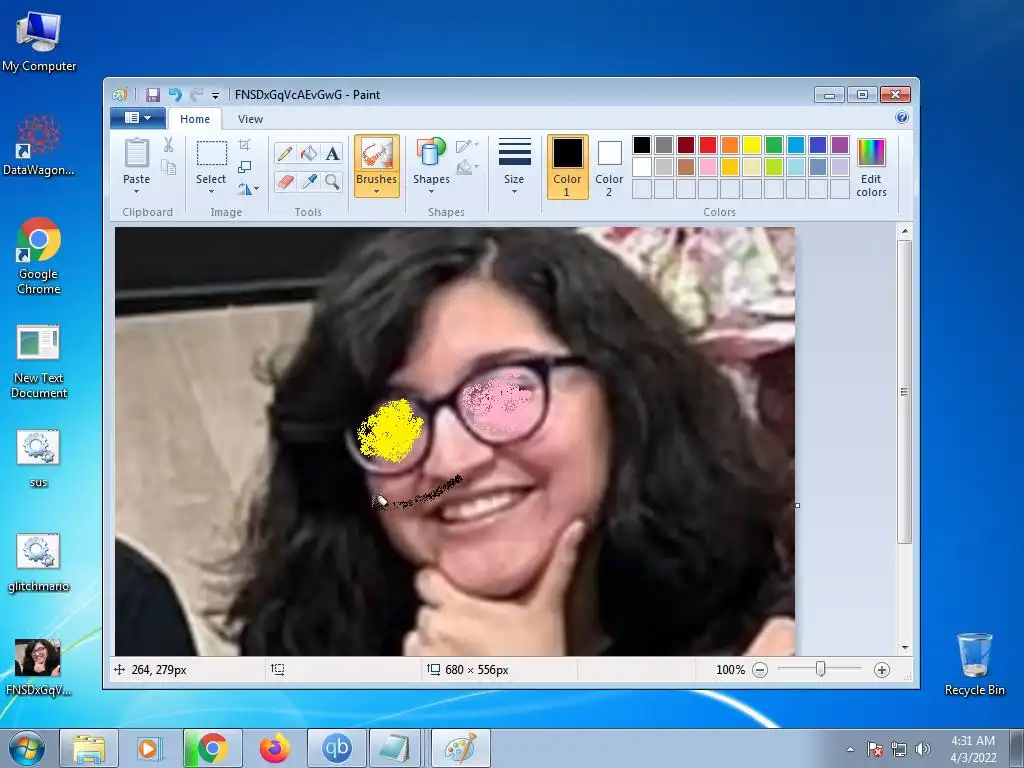This screenshot has width=1024, height=768.
Task: Click zoom out minus button
Action: pyautogui.click(x=760, y=670)
